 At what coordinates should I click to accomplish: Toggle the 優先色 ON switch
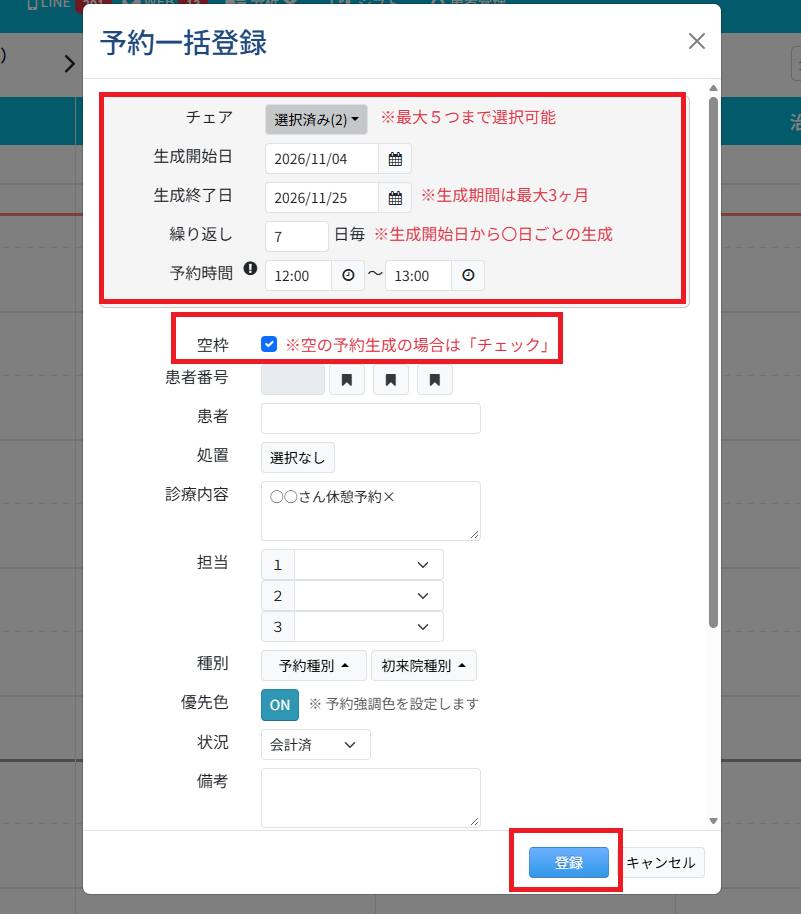click(280, 705)
